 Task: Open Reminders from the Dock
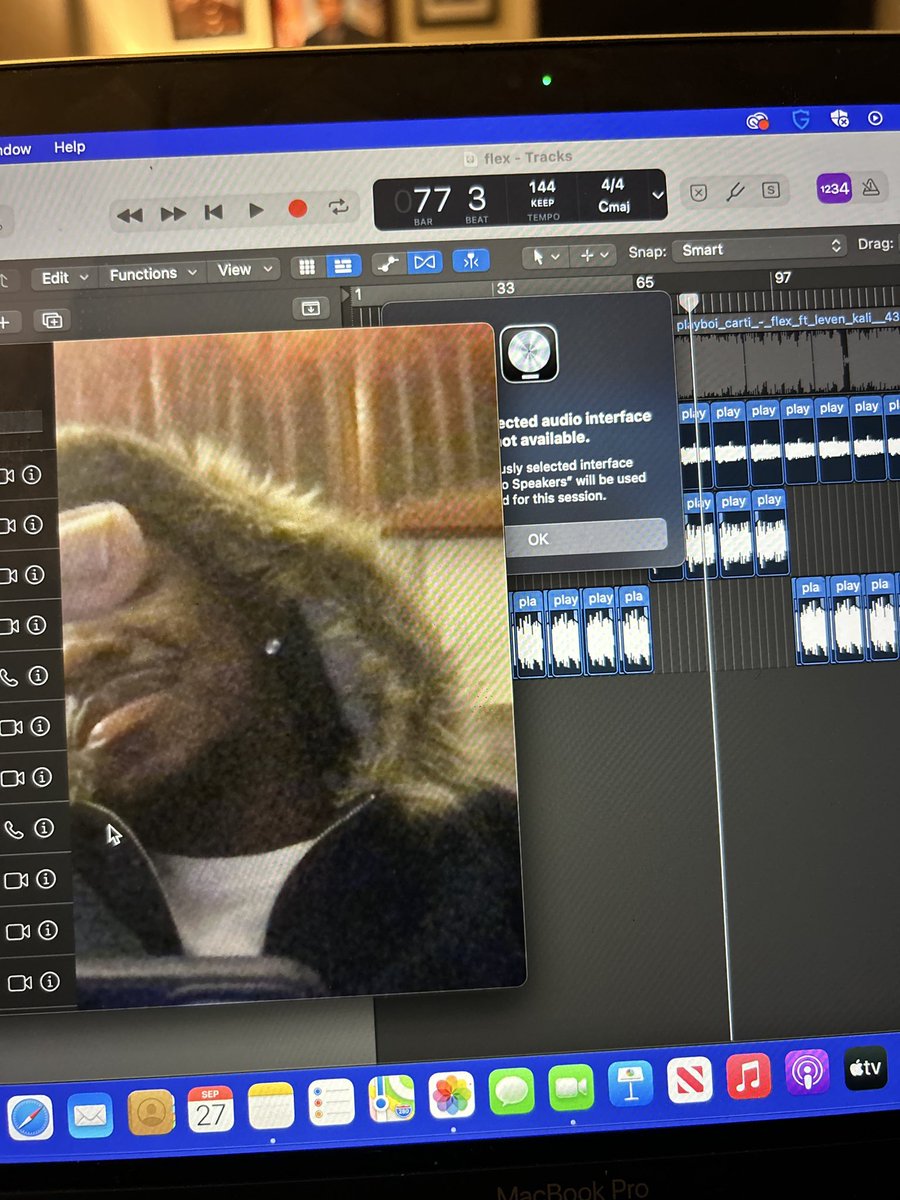tap(332, 1102)
